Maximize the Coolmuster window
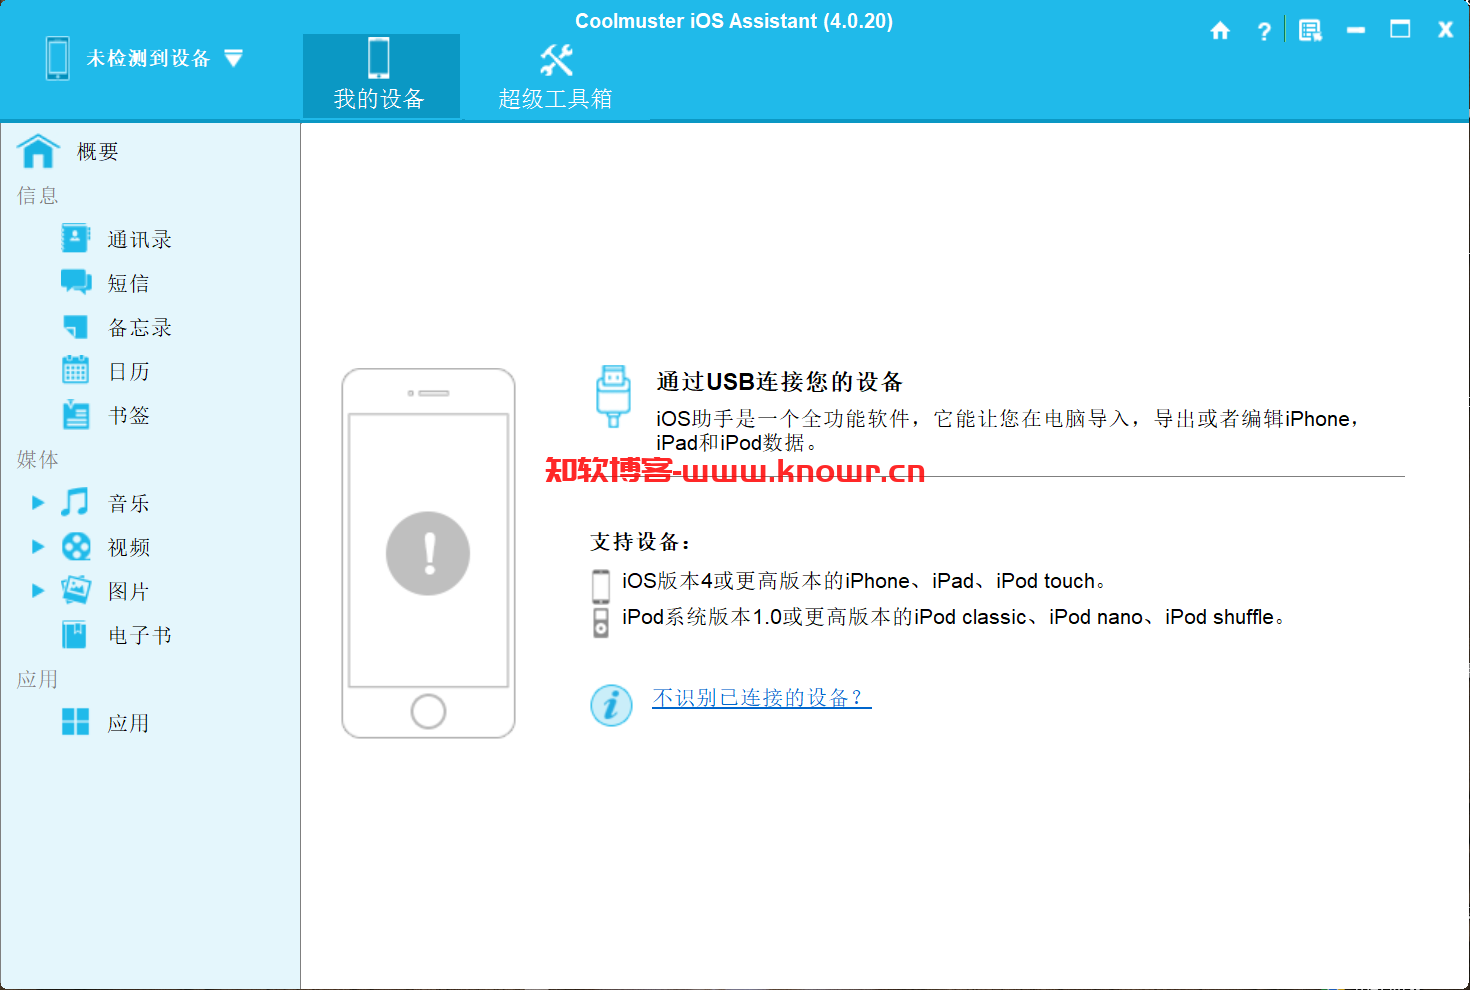The width and height of the screenshot is (1470, 990). pyautogui.click(x=1400, y=30)
